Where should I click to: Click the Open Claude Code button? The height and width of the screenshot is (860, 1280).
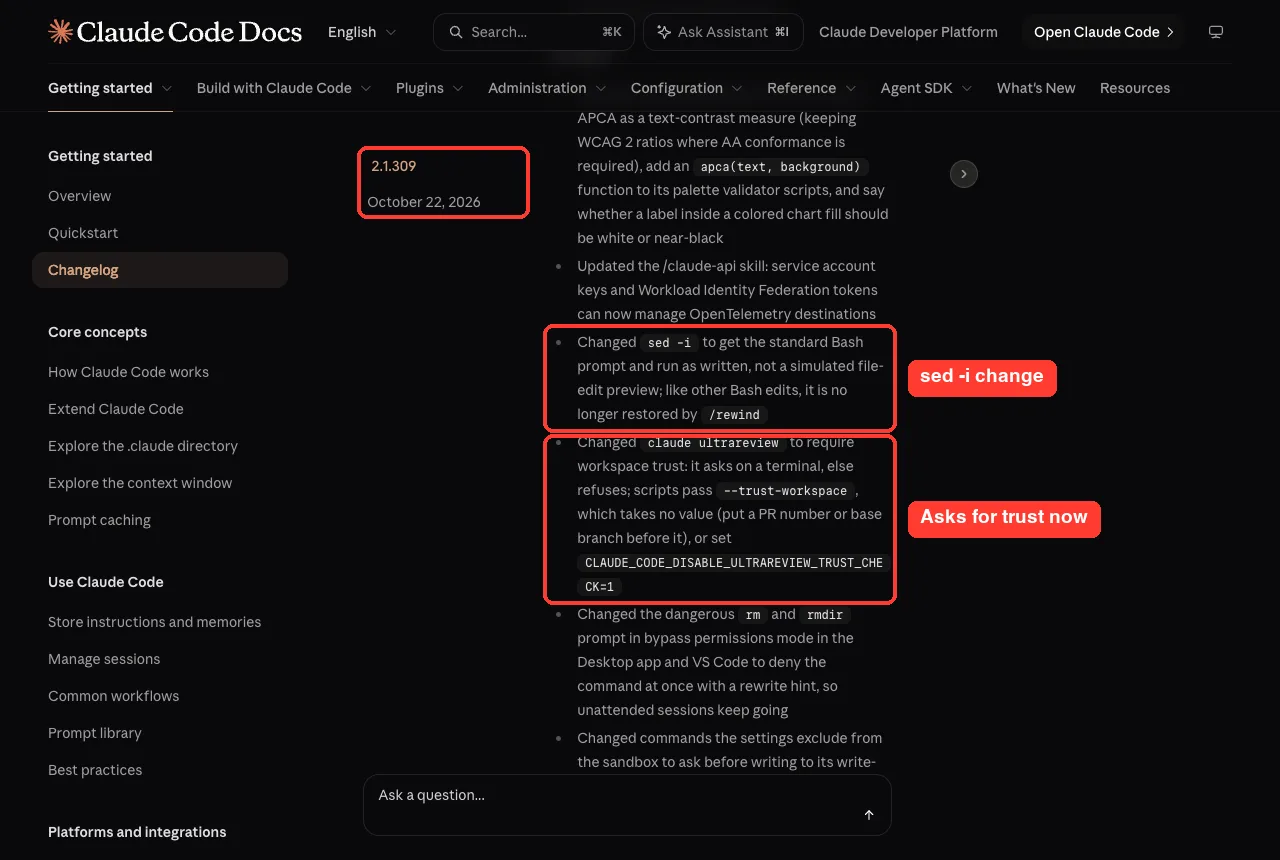click(x=1103, y=32)
